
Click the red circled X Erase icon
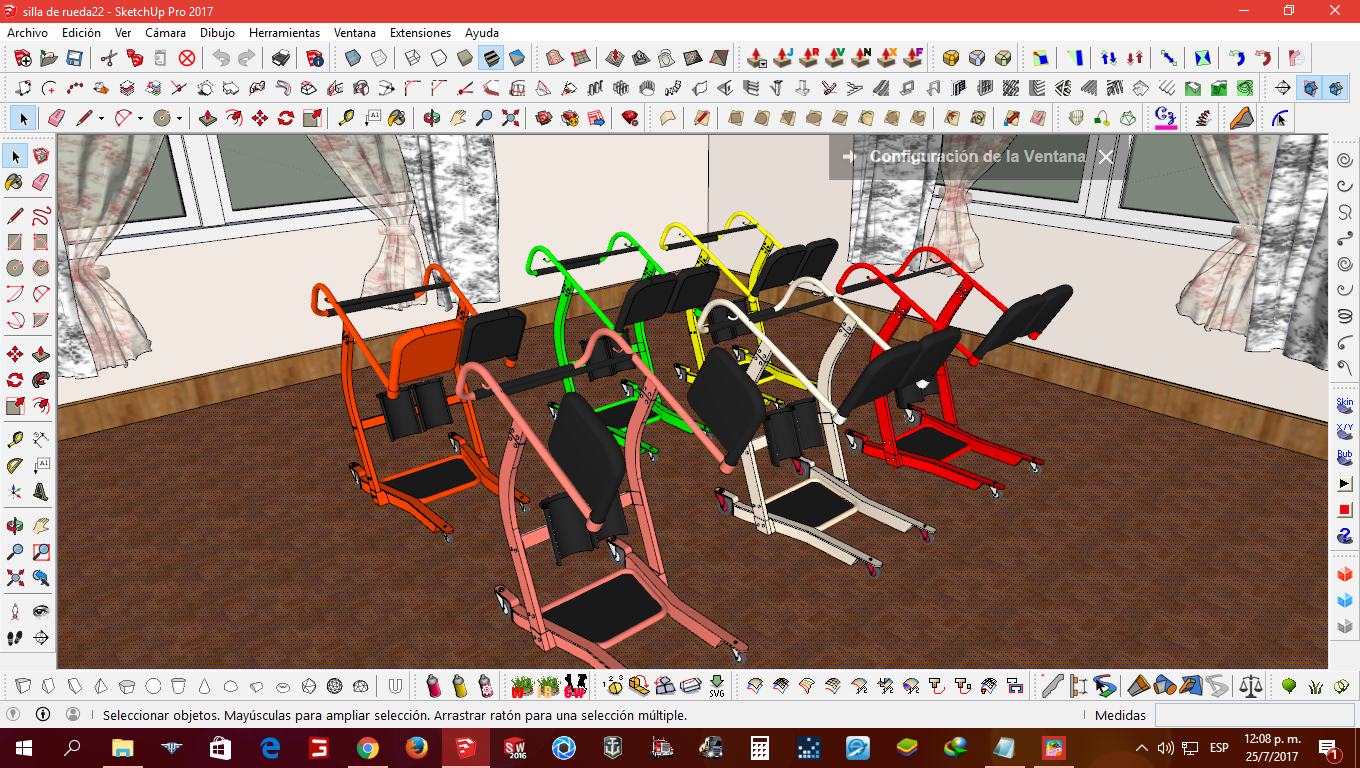(186, 58)
